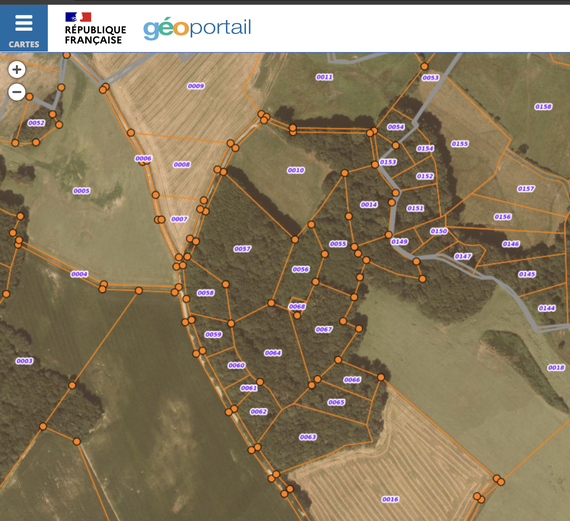Click parcel label 0052

click(x=36, y=123)
